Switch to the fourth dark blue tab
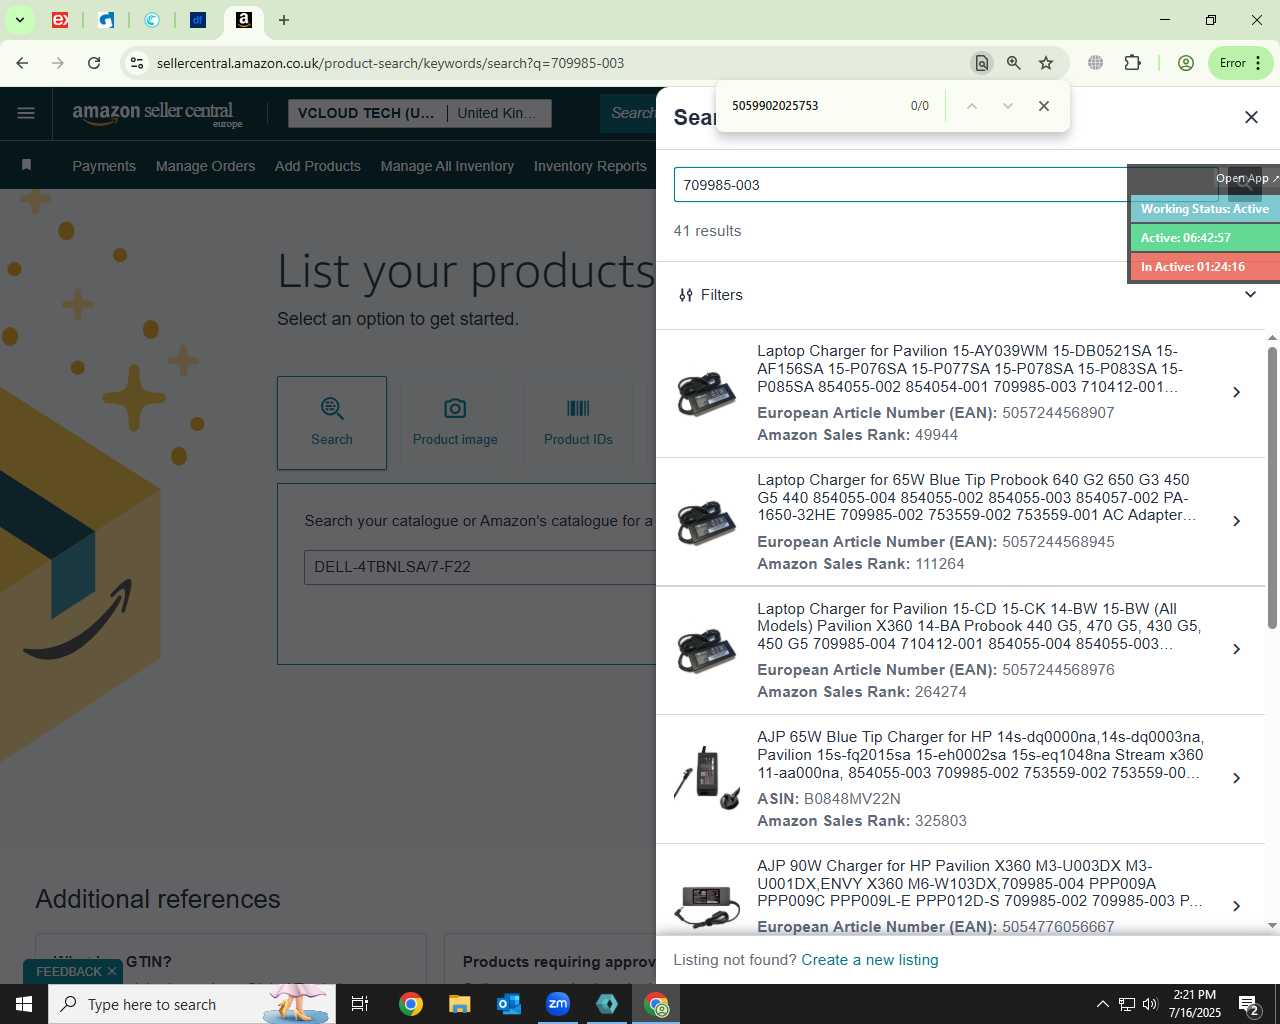 198,20
